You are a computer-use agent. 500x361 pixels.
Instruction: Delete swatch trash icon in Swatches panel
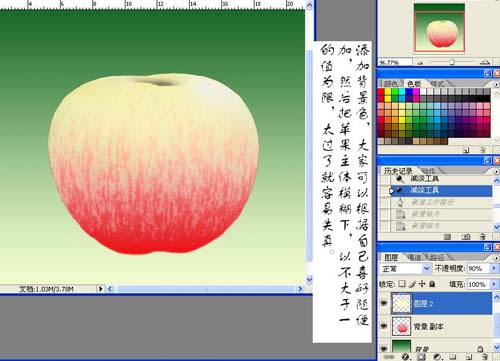(x=482, y=150)
